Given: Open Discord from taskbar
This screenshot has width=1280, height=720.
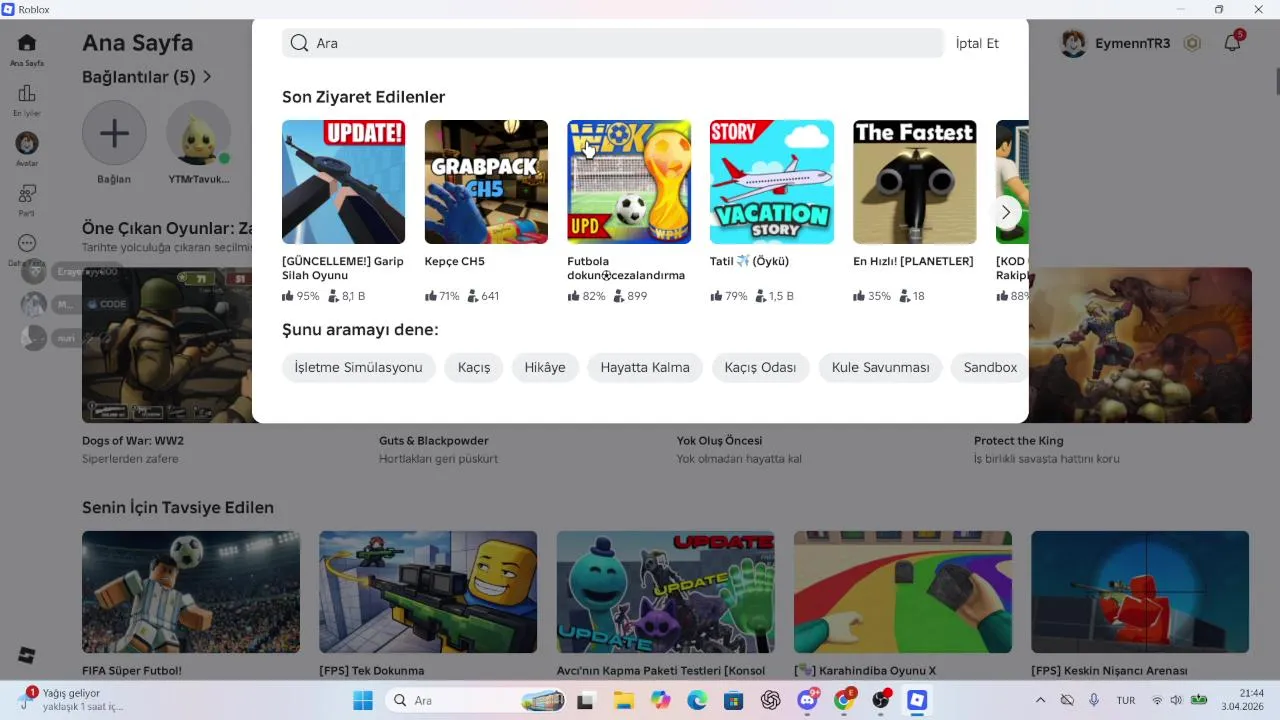Looking at the screenshot, I should pos(807,700).
